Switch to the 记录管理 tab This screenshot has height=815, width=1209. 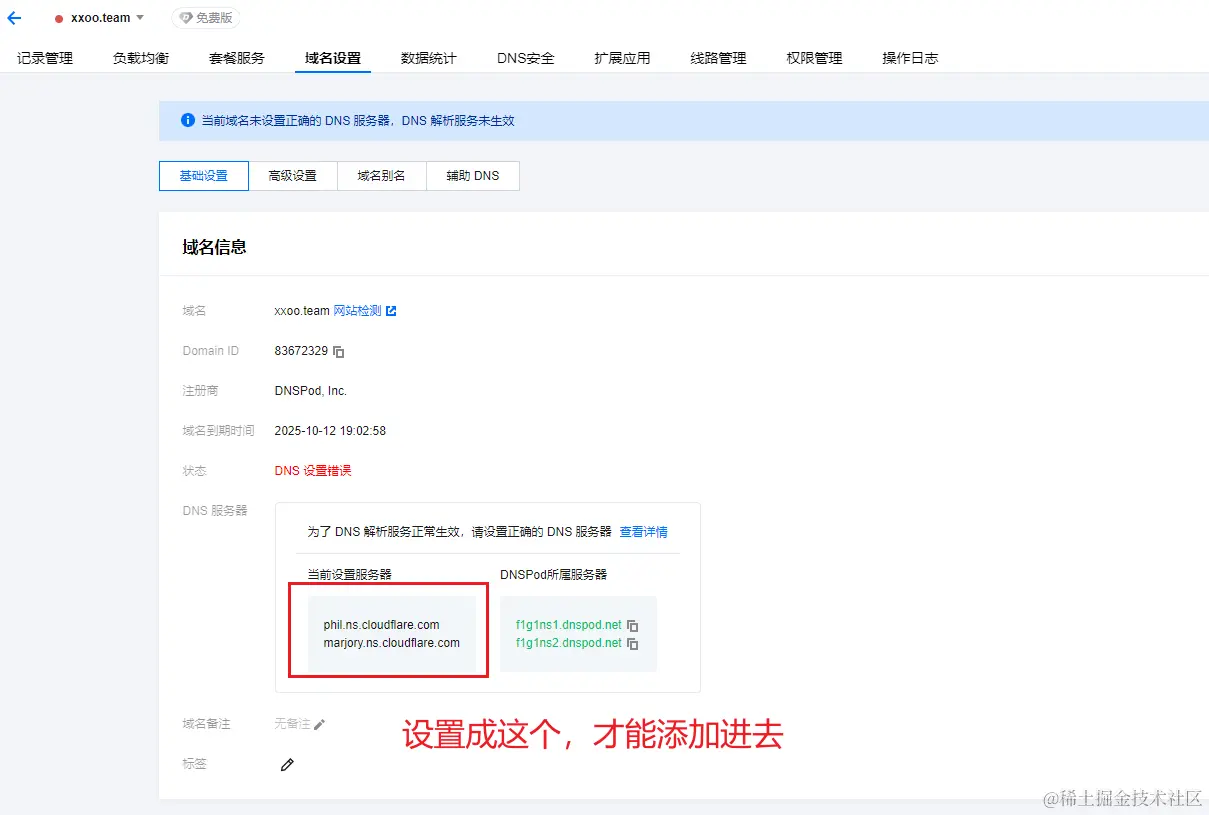pos(44,58)
